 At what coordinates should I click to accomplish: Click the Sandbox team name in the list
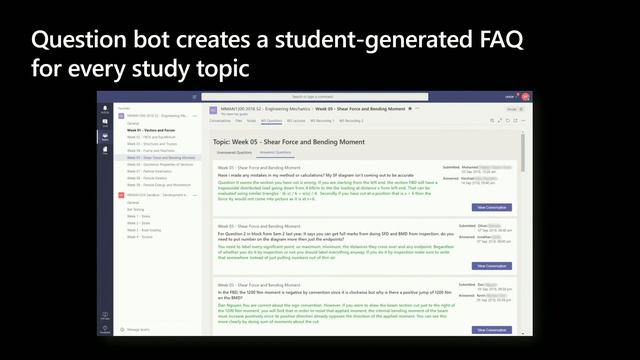tap(157, 195)
